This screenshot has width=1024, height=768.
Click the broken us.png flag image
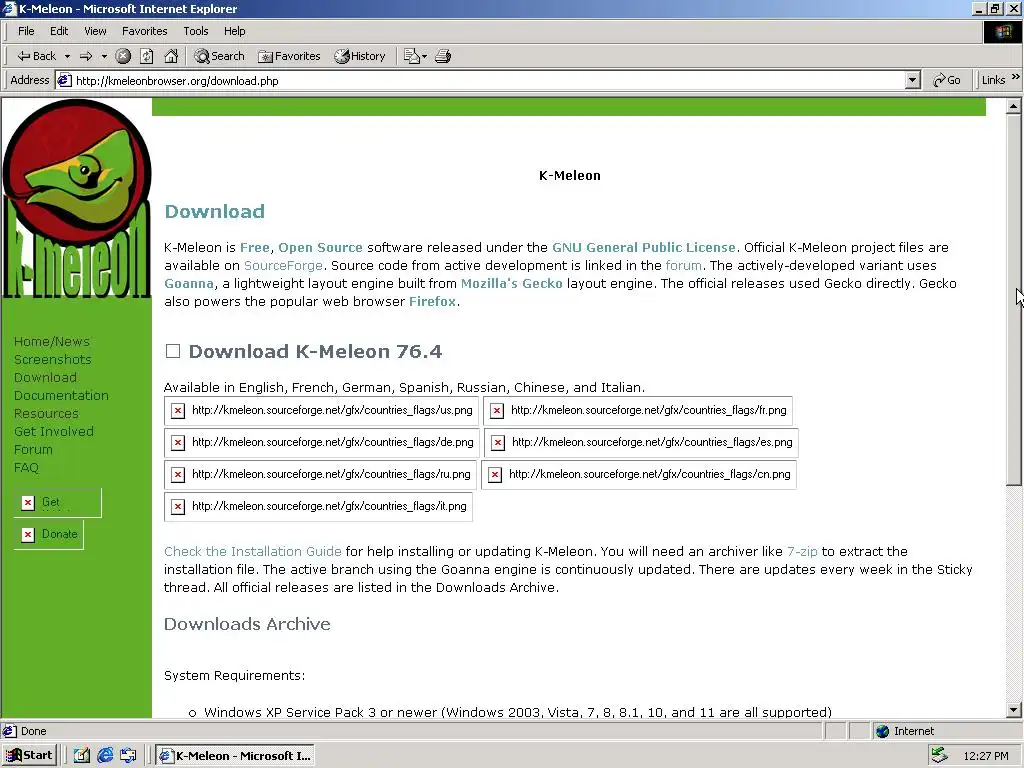[321, 410]
